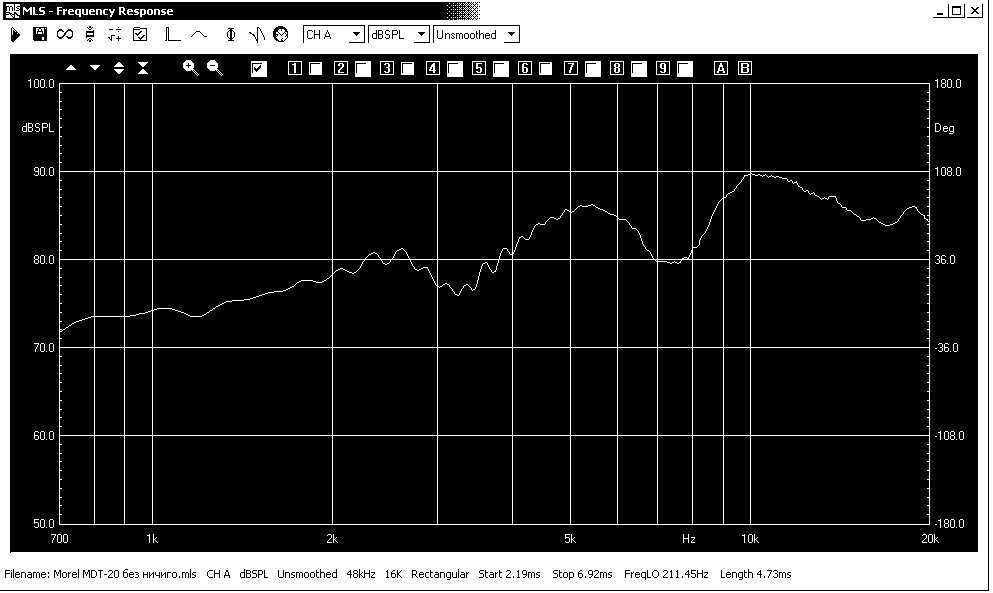This screenshot has width=993, height=593.
Task: Uncheck the main curve display checkbox
Action: tap(258, 68)
